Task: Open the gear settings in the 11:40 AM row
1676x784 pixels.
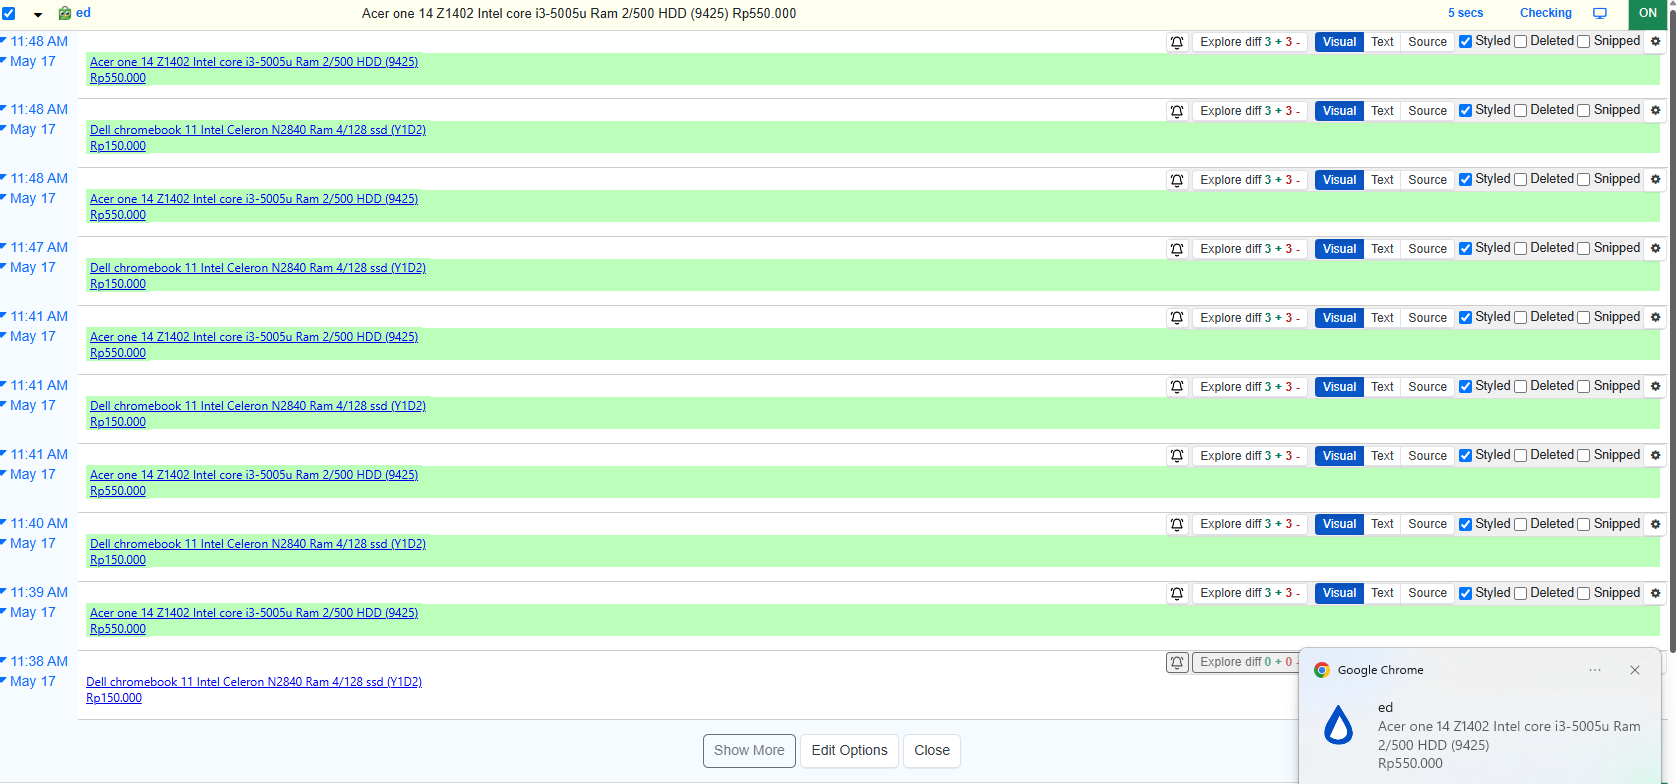Action: [1655, 524]
